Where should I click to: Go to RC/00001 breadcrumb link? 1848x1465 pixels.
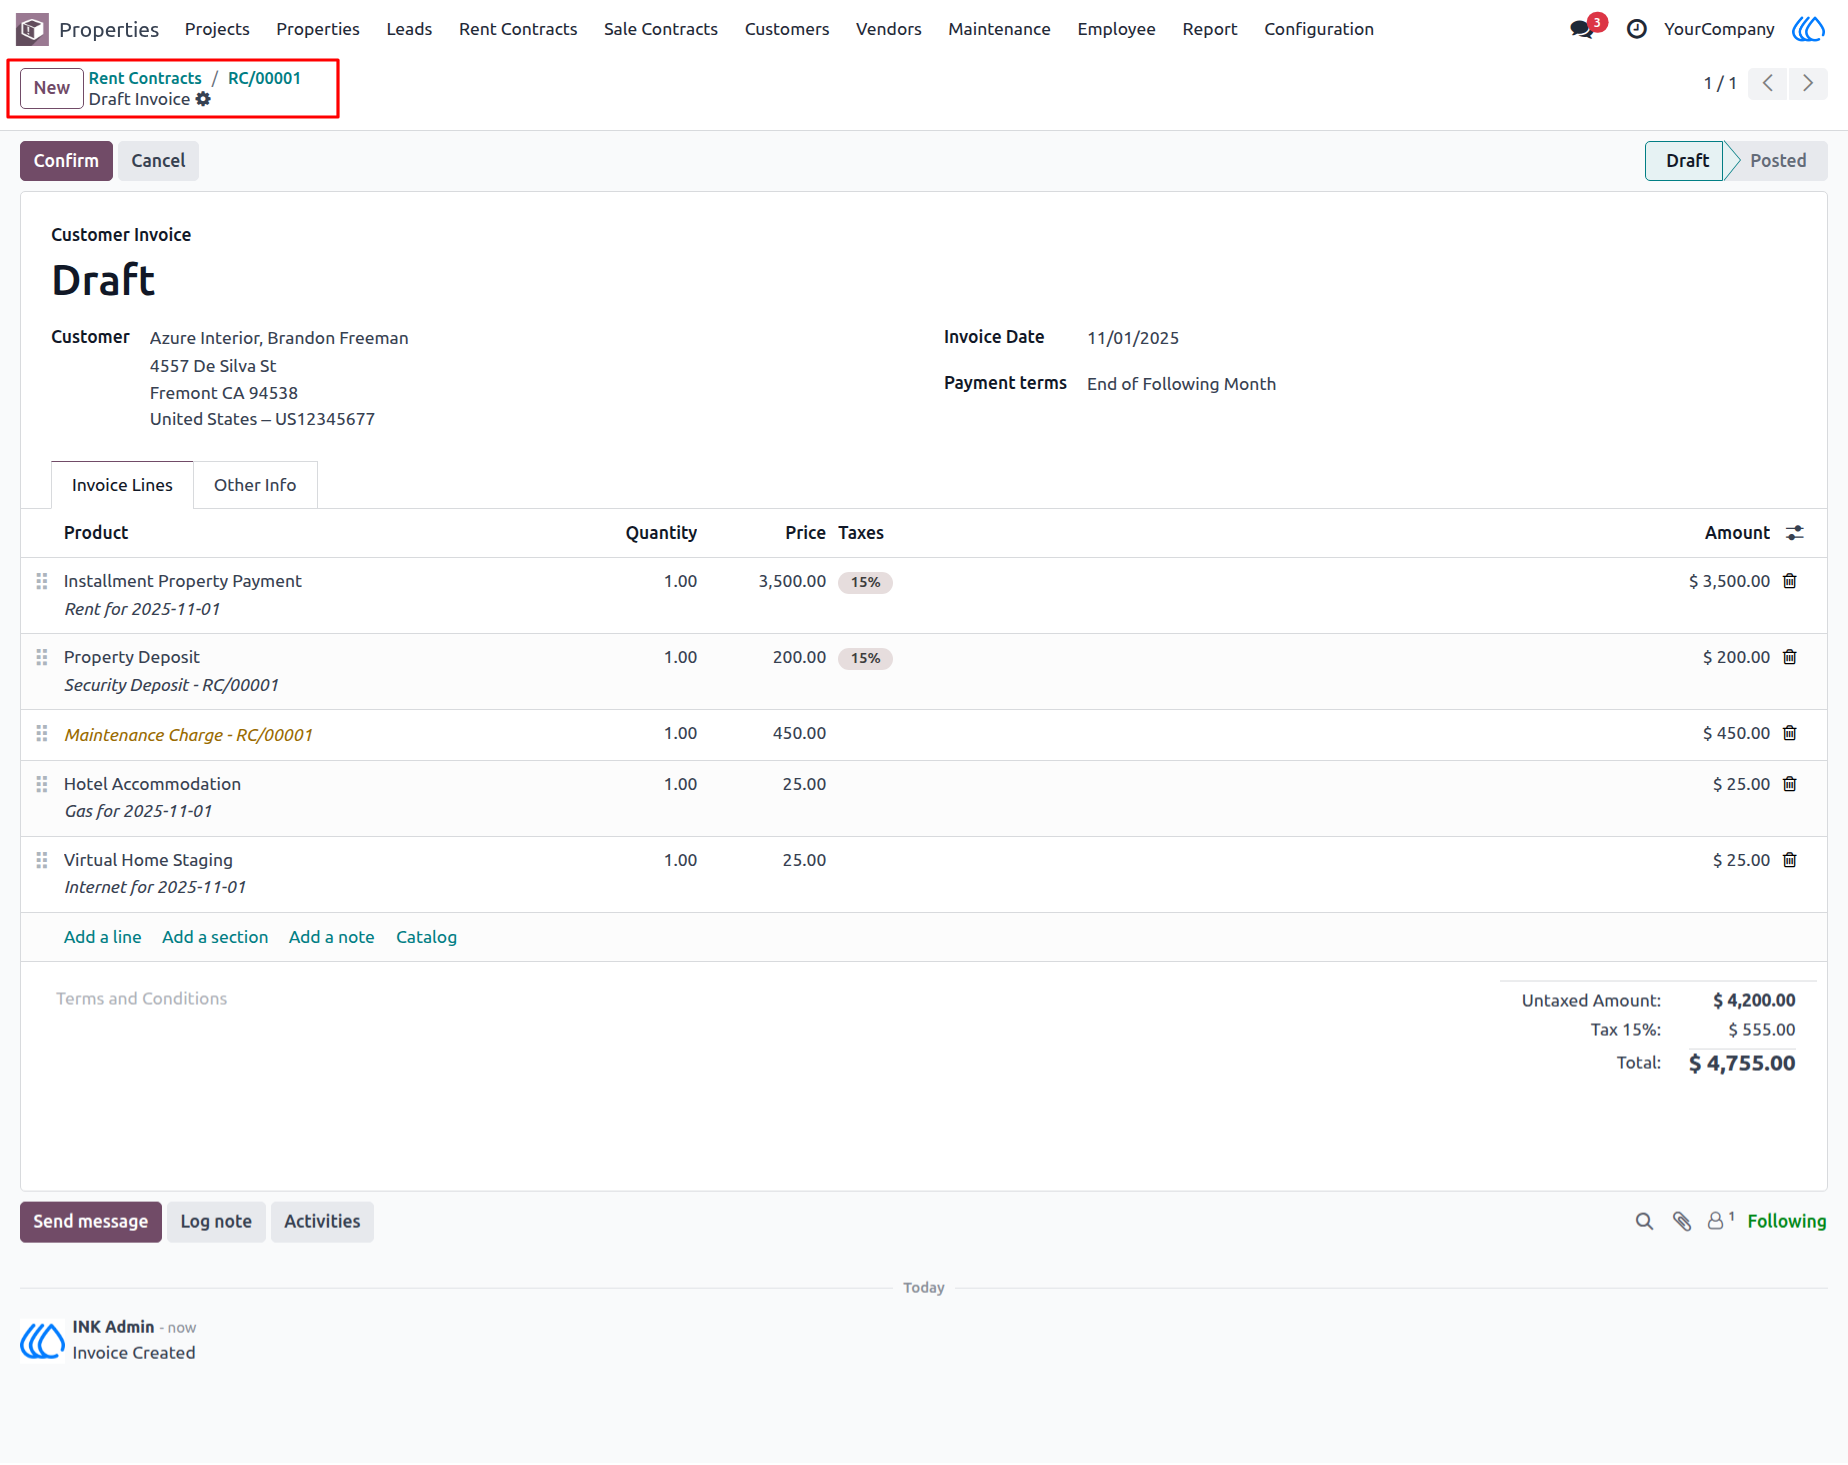(264, 78)
